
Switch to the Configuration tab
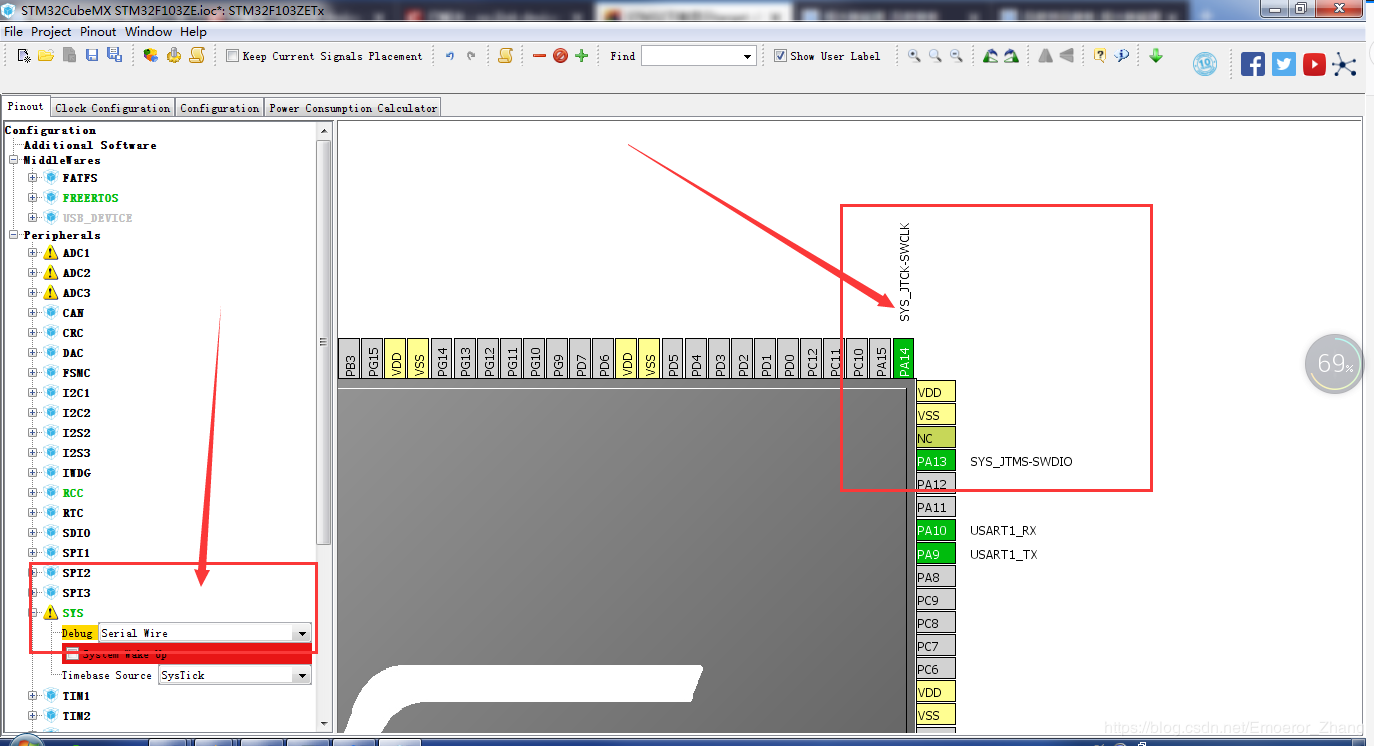pyautogui.click(x=220, y=108)
